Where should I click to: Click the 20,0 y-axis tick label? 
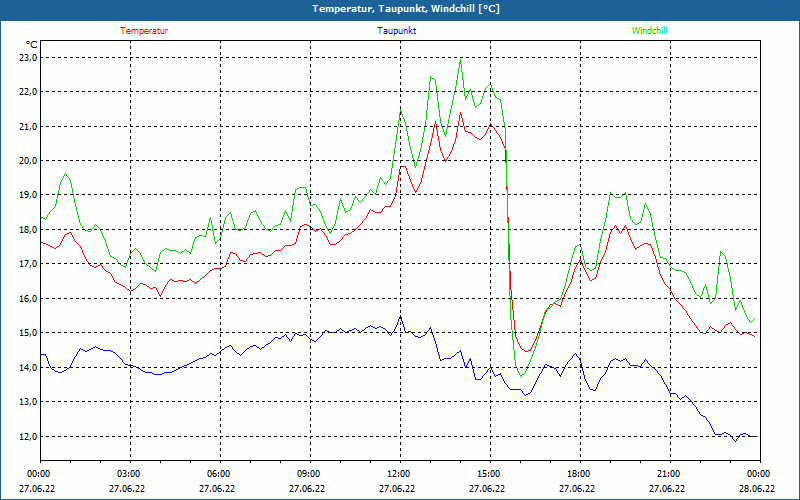coord(28,160)
